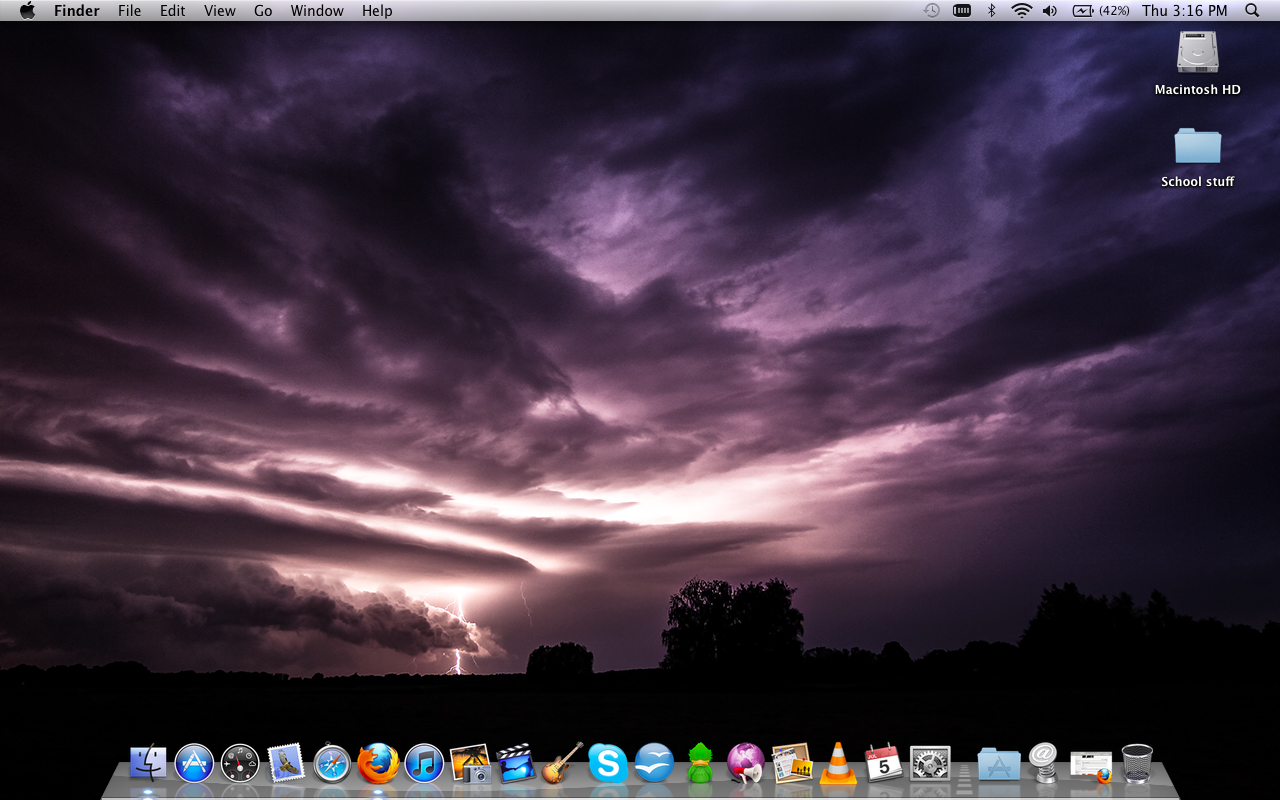Open the Bluetooth status menu
The image size is (1280, 800).
991,11
